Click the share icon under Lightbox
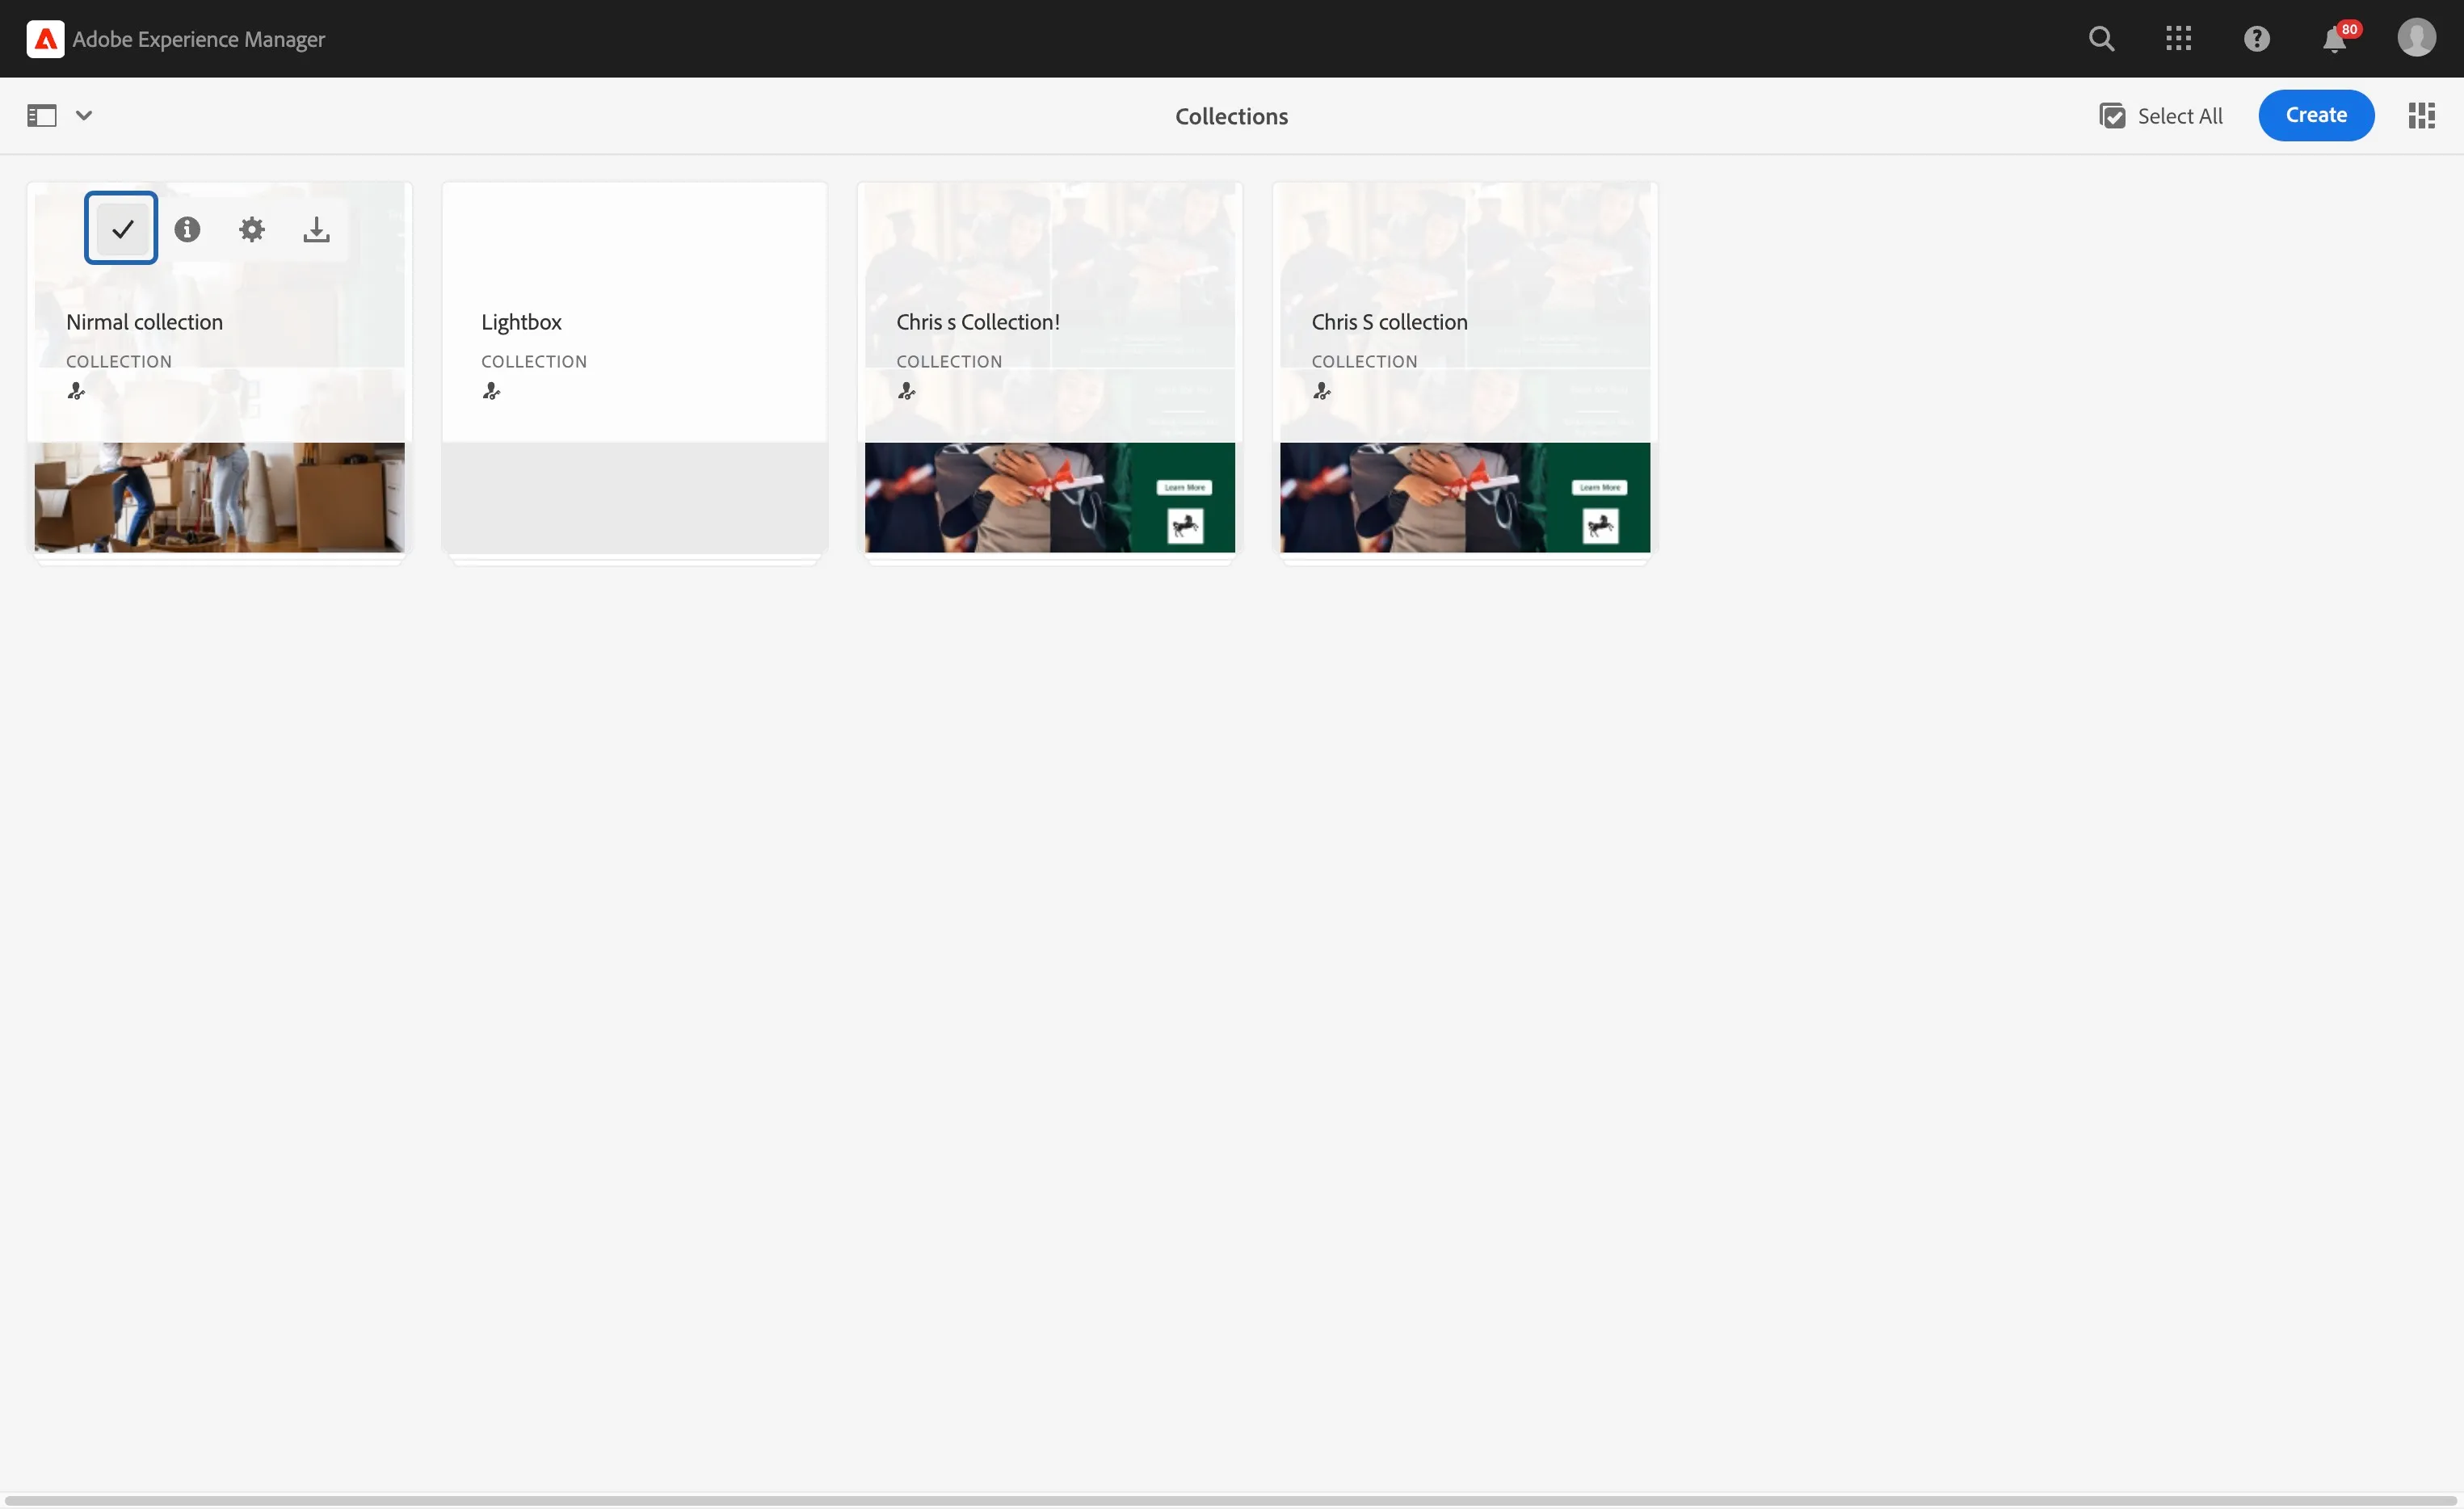Image resolution: width=2464 pixels, height=1509 pixels. (x=491, y=391)
